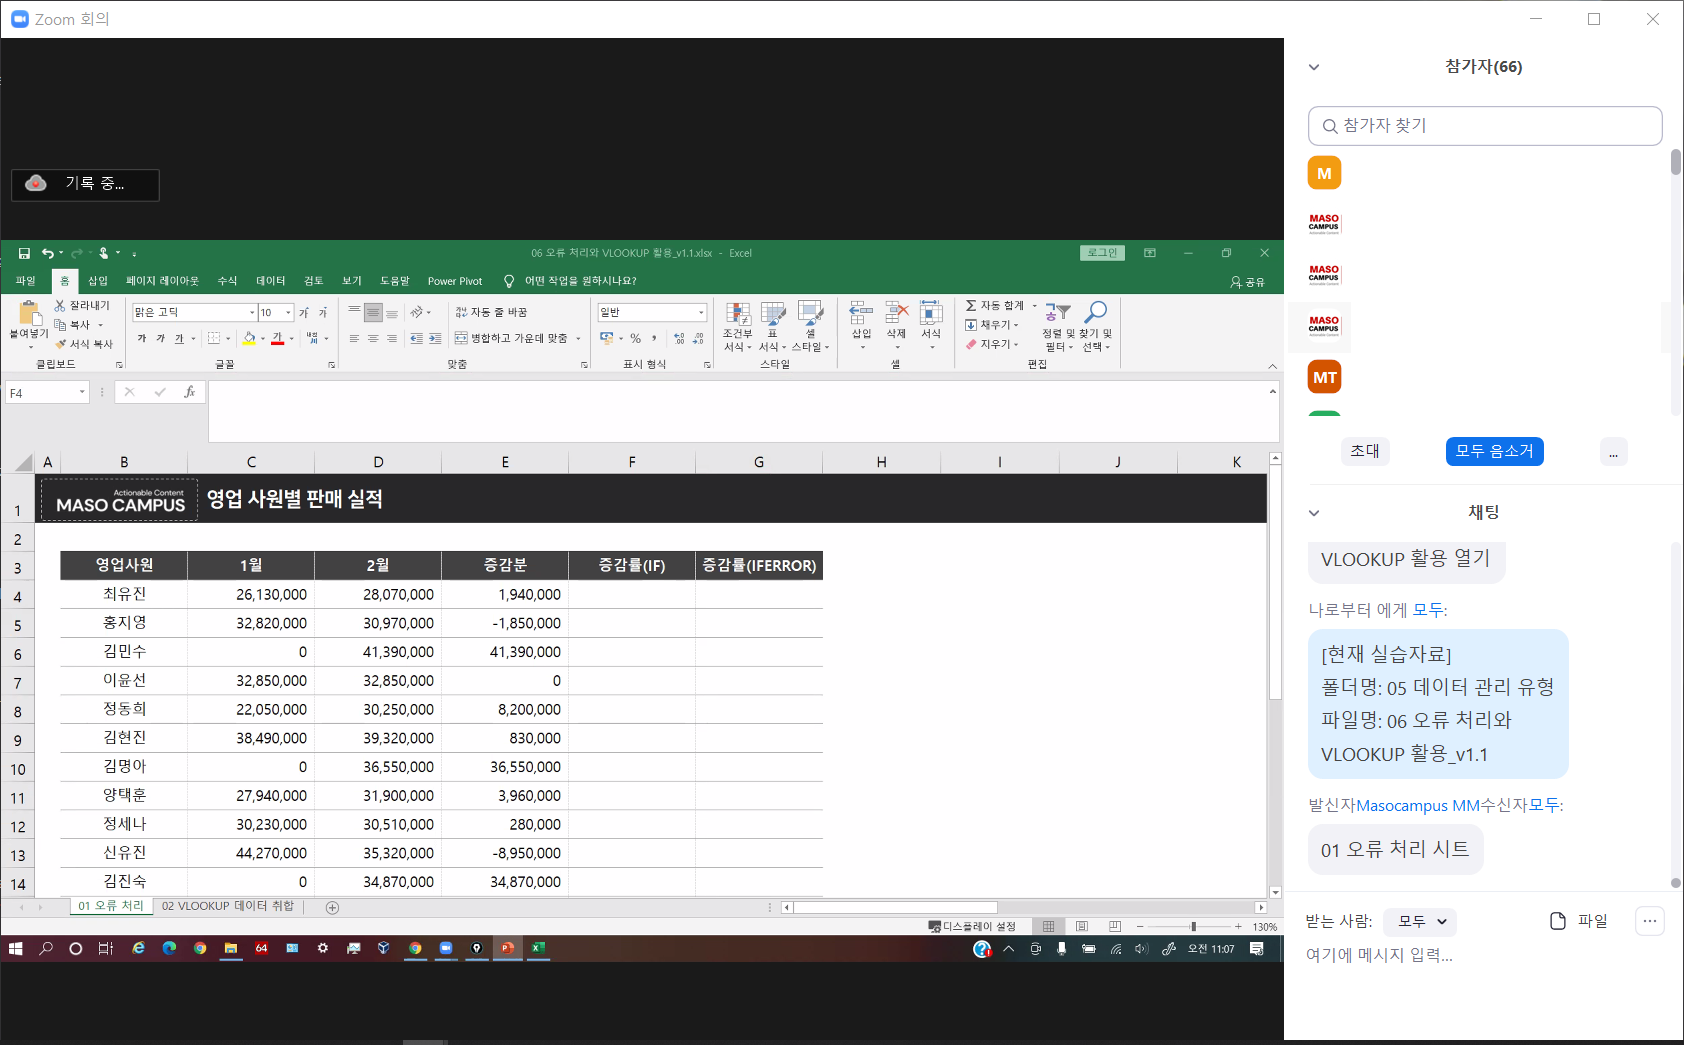Click the zoom slider in status bar
The width and height of the screenshot is (1684, 1045).
click(x=1192, y=926)
